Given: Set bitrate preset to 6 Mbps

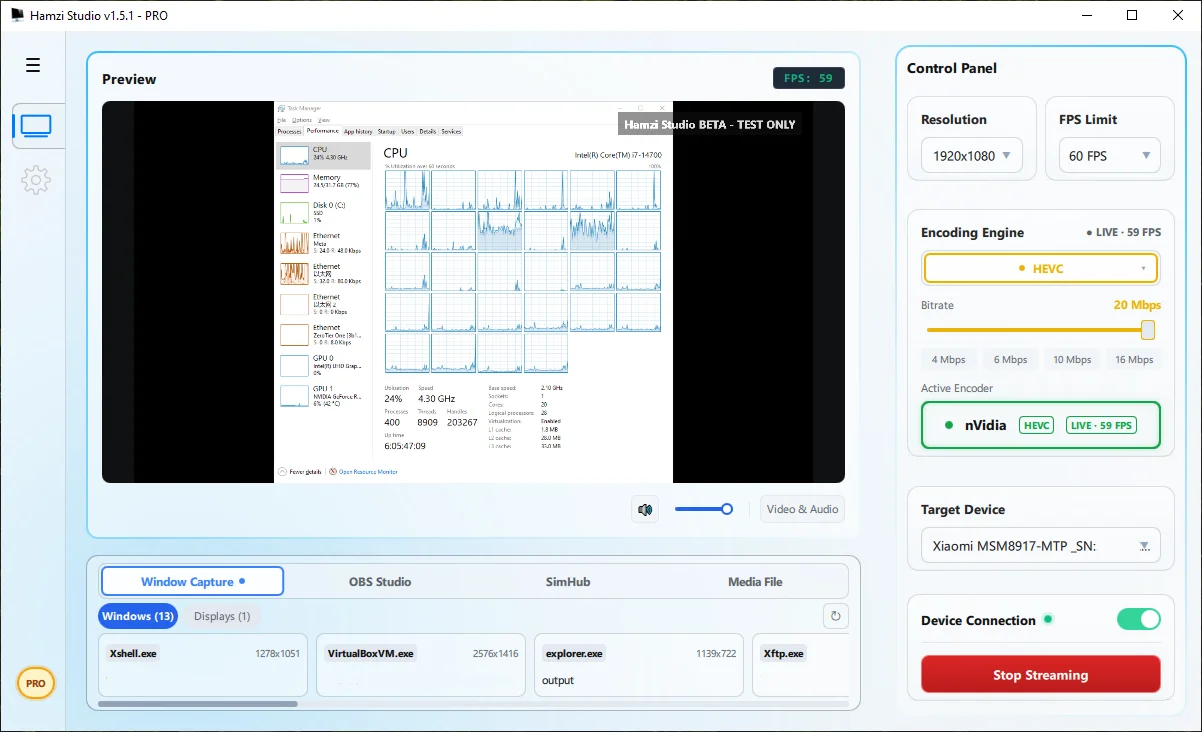Looking at the screenshot, I should [x=1011, y=360].
